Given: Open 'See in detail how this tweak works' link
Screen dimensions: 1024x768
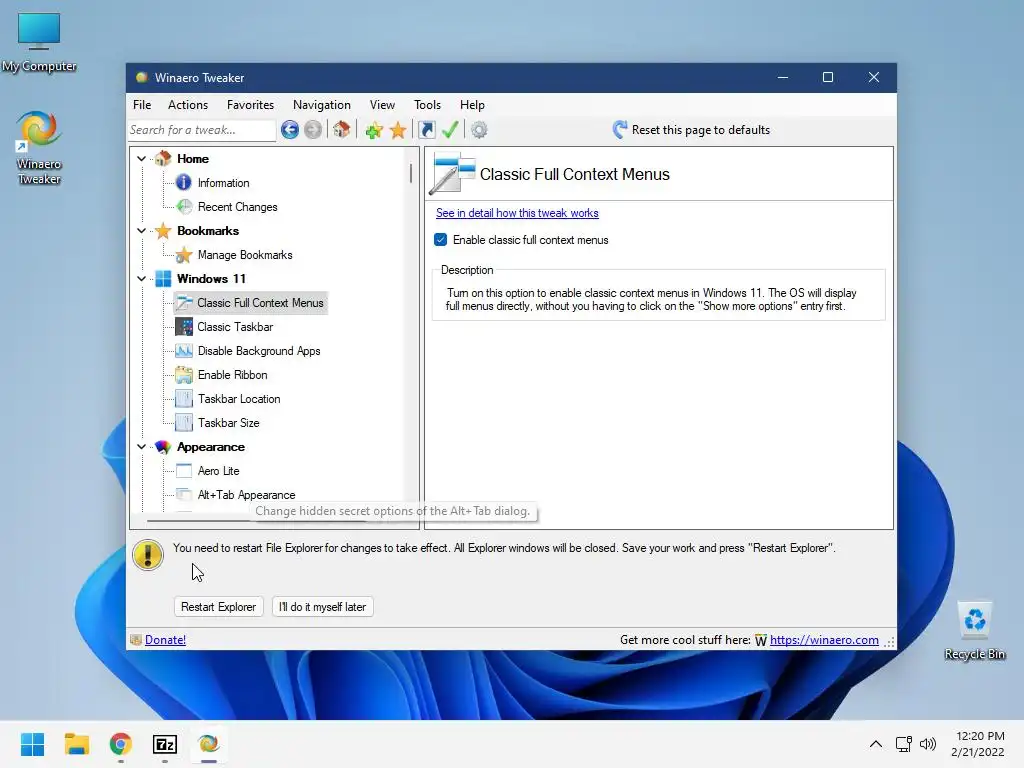Looking at the screenshot, I should click(517, 213).
